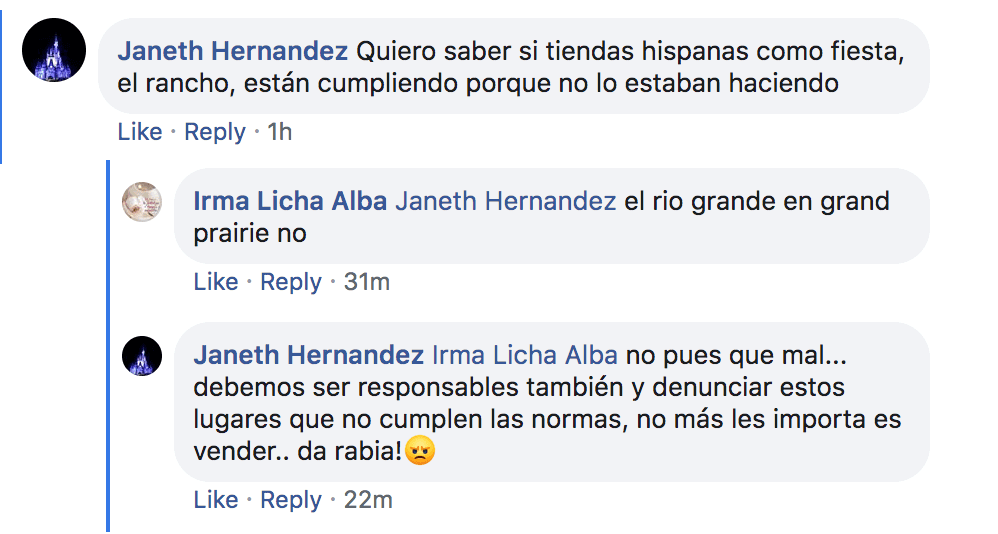This screenshot has width=998, height=534.
Task: Open Irma Licha Alba's profile picture
Action: coord(141,202)
